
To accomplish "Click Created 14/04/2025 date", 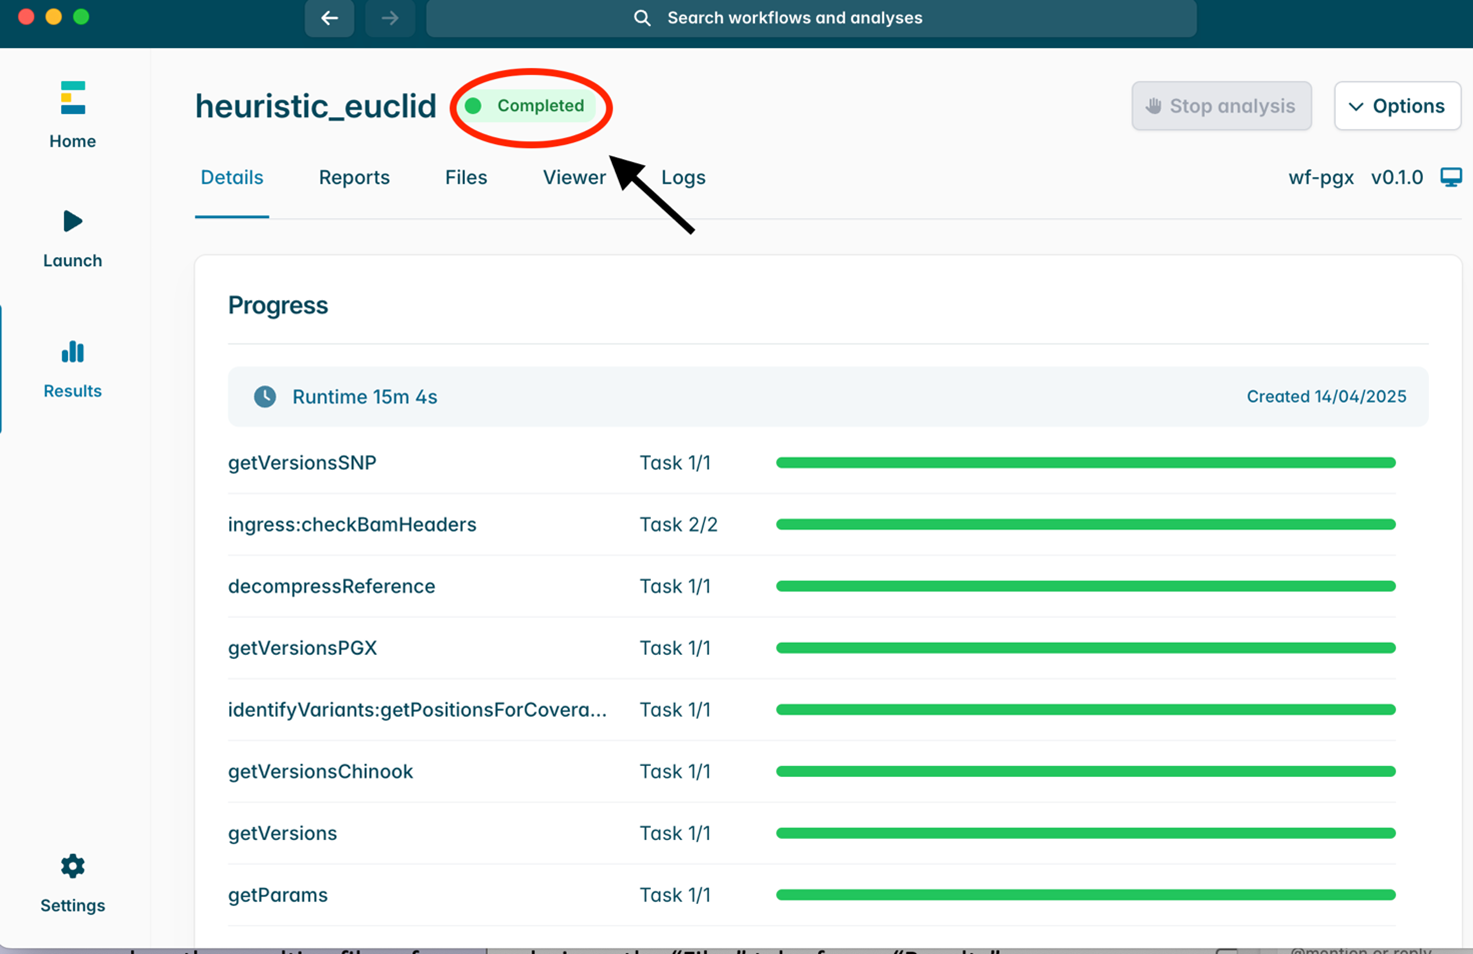I will (1326, 397).
